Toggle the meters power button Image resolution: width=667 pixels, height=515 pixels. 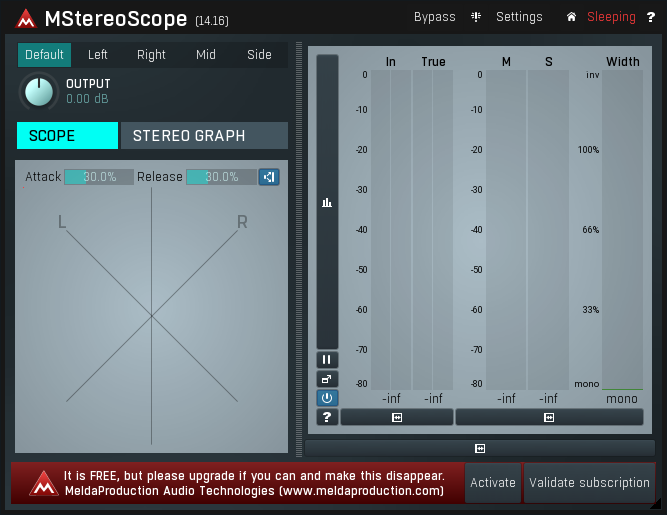(x=327, y=398)
